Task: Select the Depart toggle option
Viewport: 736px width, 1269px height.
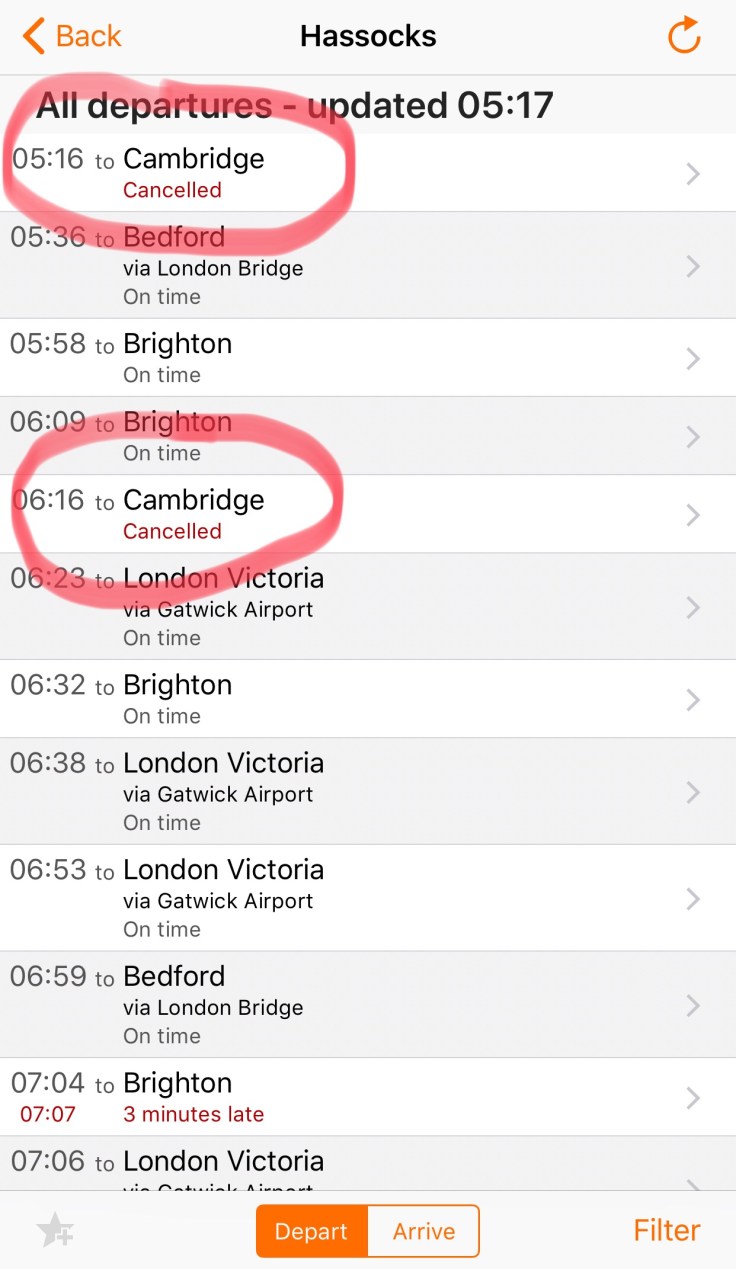Action: [312, 1231]
